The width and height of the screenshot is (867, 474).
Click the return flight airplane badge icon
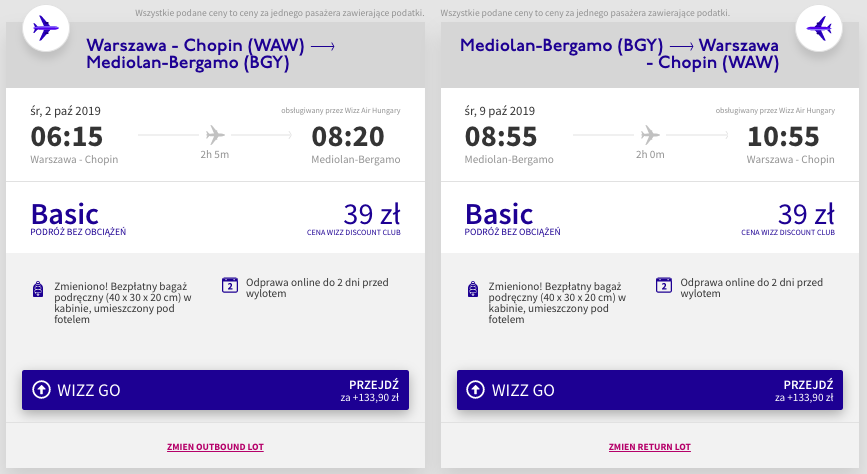(821, 29)
